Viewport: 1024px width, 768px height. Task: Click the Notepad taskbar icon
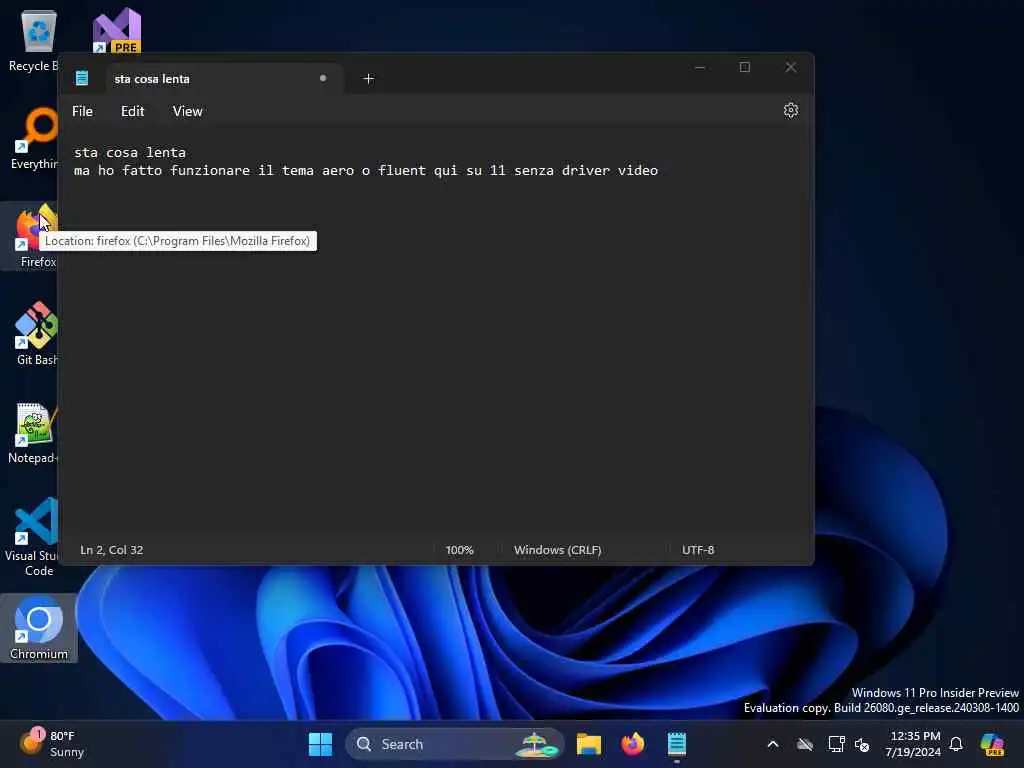677,744
